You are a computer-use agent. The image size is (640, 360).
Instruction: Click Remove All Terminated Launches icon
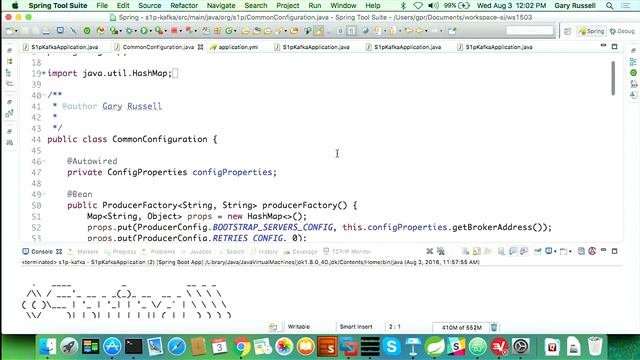(x=441, y=251)
